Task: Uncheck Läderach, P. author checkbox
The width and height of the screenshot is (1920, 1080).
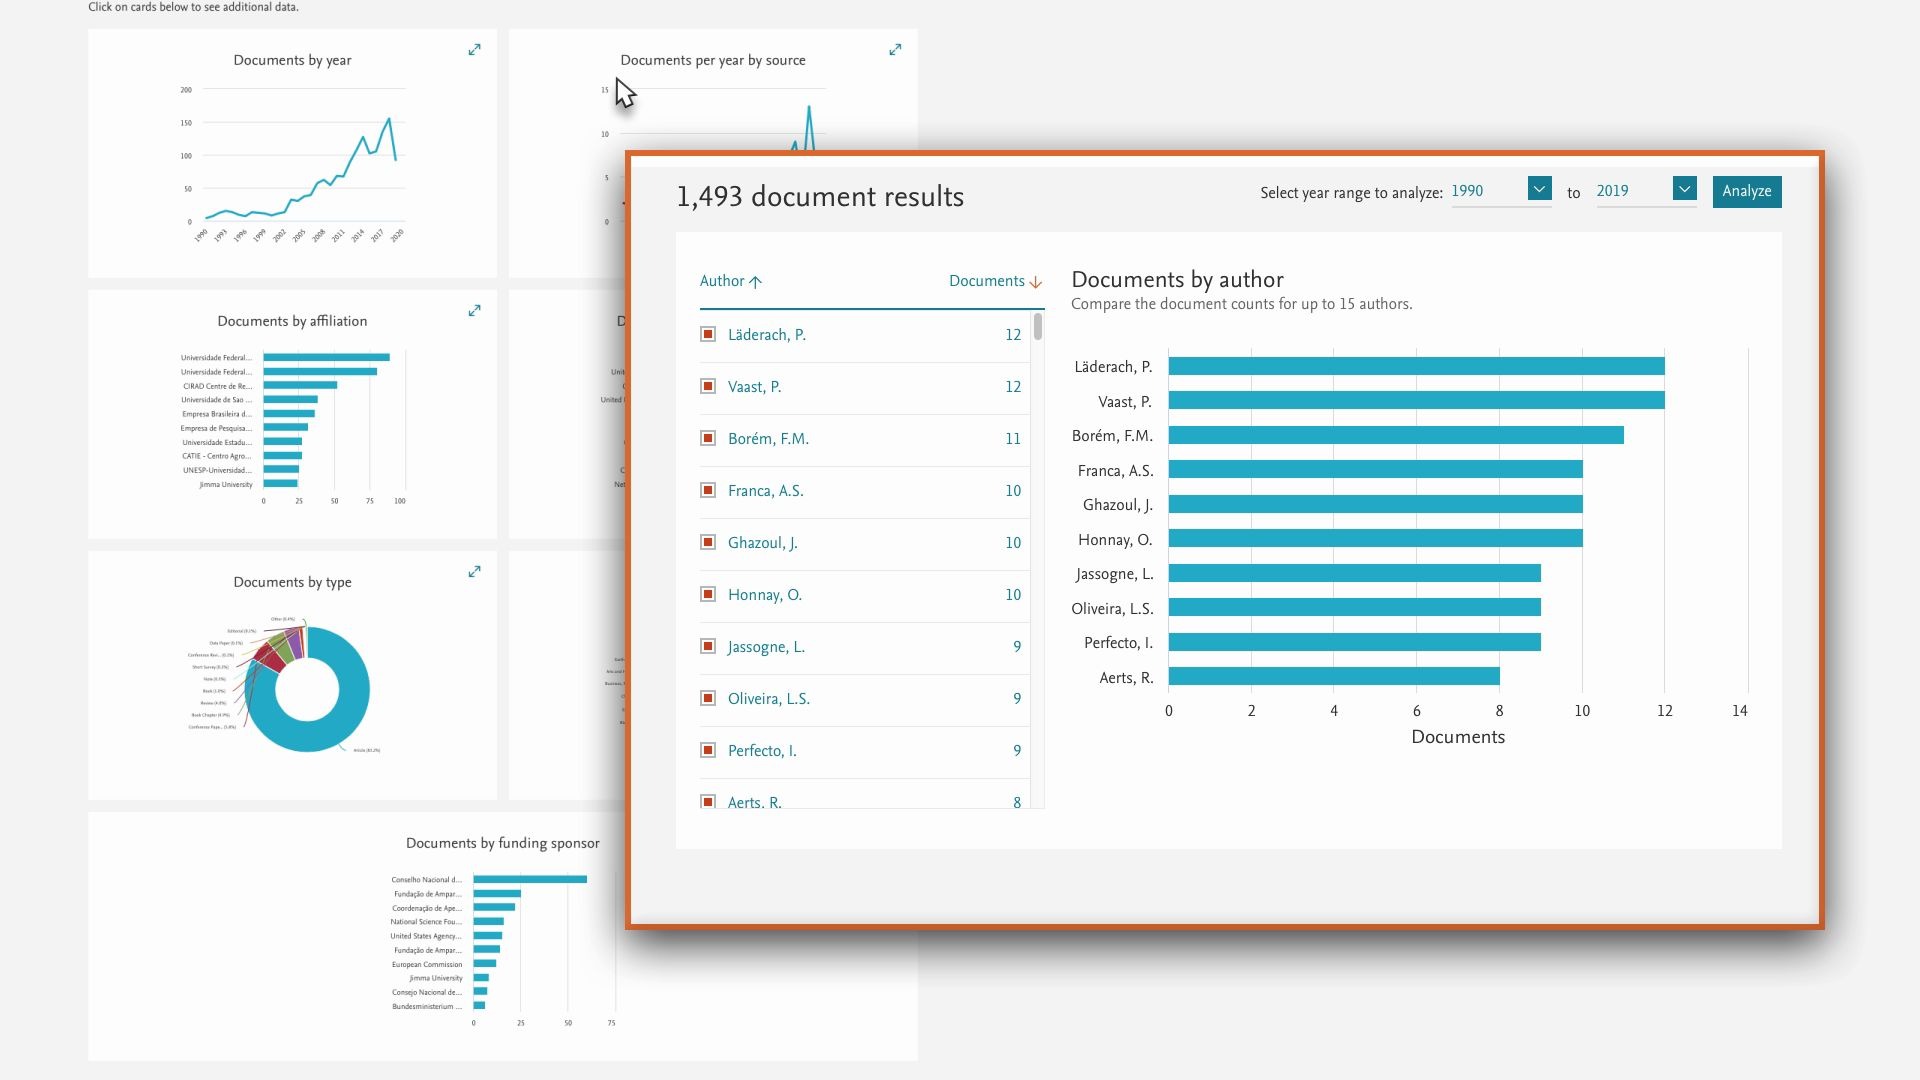Action: click(708, 334)
